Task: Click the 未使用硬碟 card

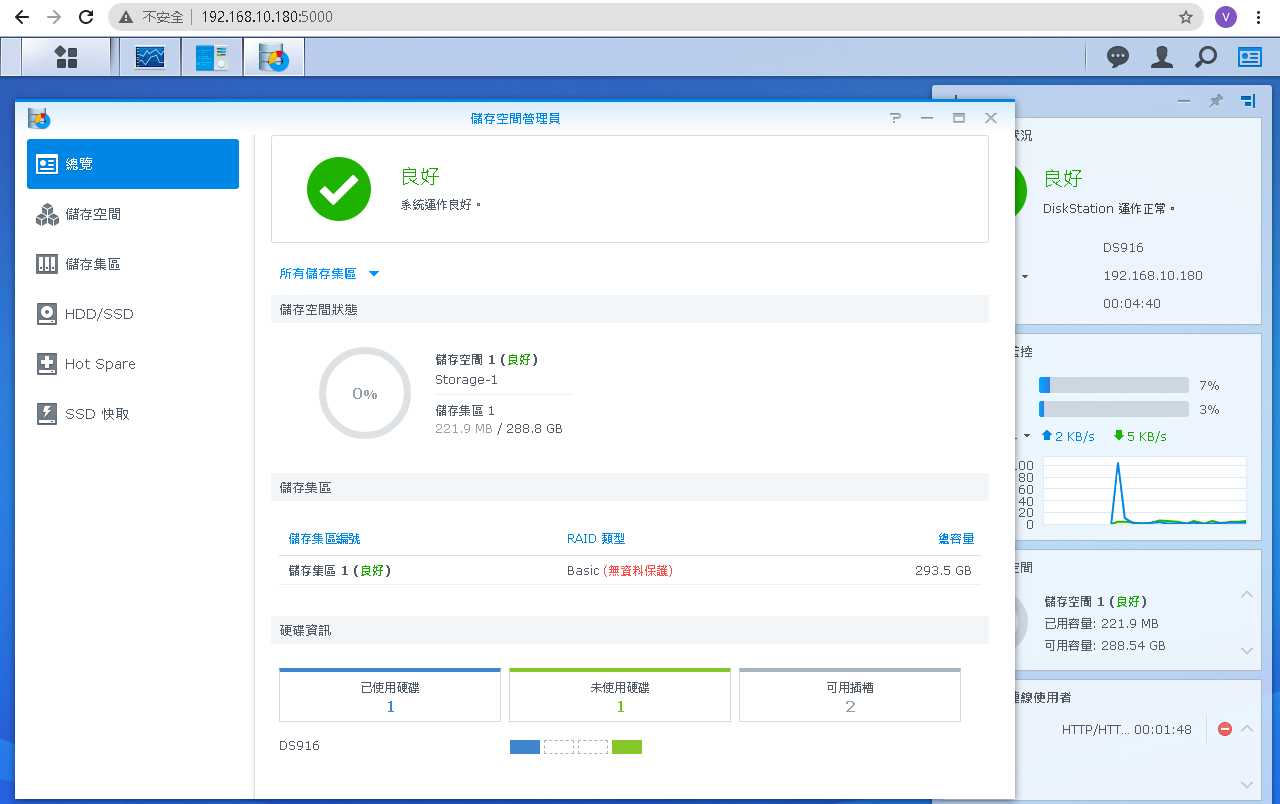Action: [620, 695]
